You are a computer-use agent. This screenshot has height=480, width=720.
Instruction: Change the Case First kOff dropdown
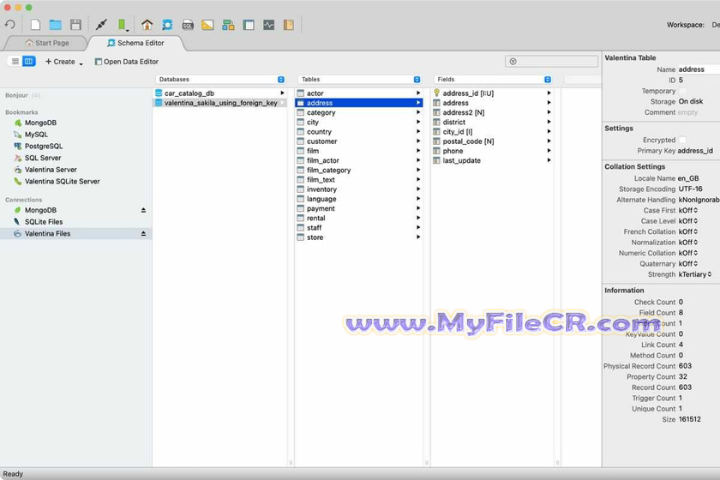point(688,210)
